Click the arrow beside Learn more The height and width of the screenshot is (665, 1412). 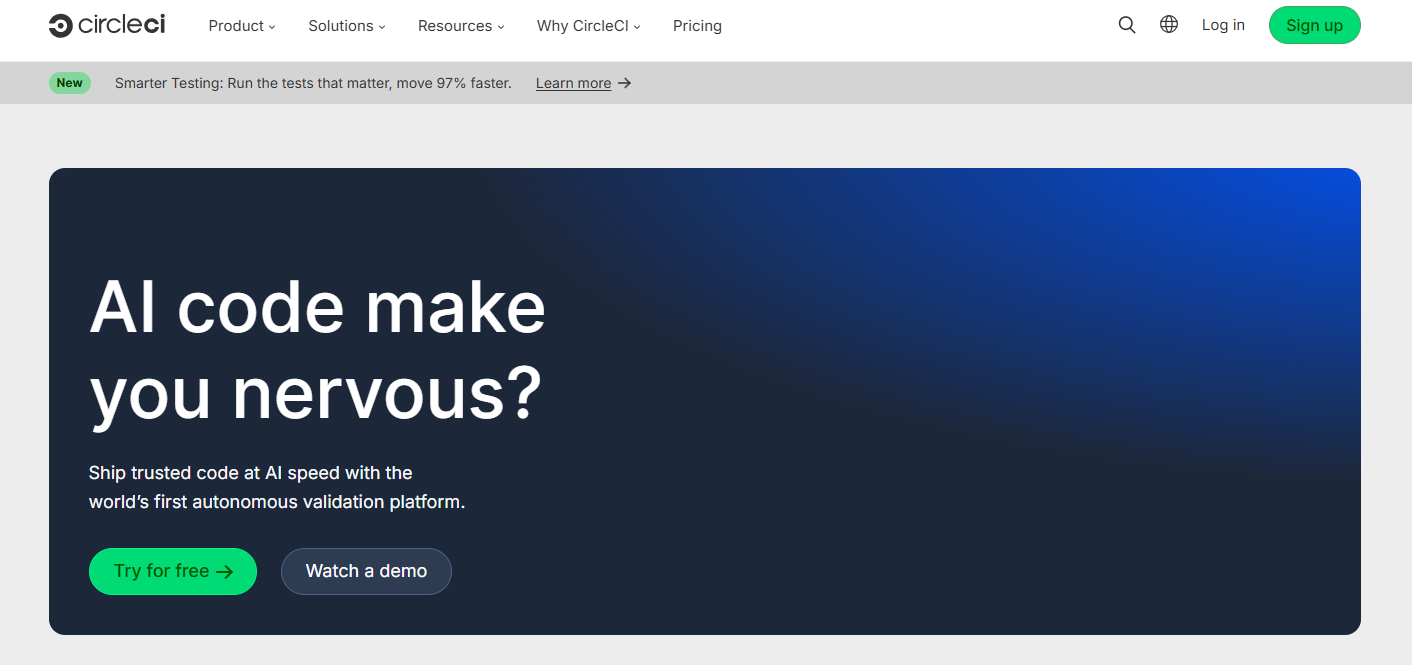click(x=625, y=83)
